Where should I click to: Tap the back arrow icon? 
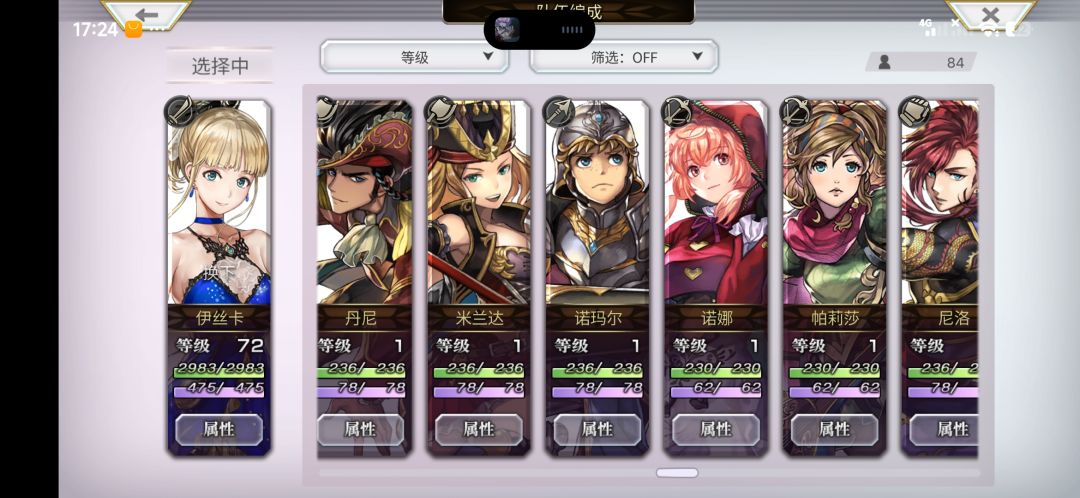146,15
